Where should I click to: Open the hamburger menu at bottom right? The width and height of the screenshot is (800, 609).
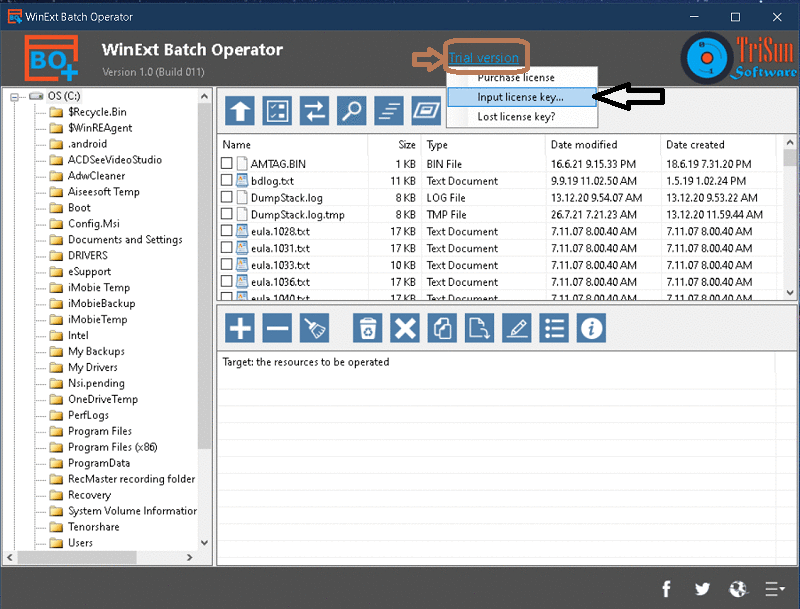[x=774, y=589]
